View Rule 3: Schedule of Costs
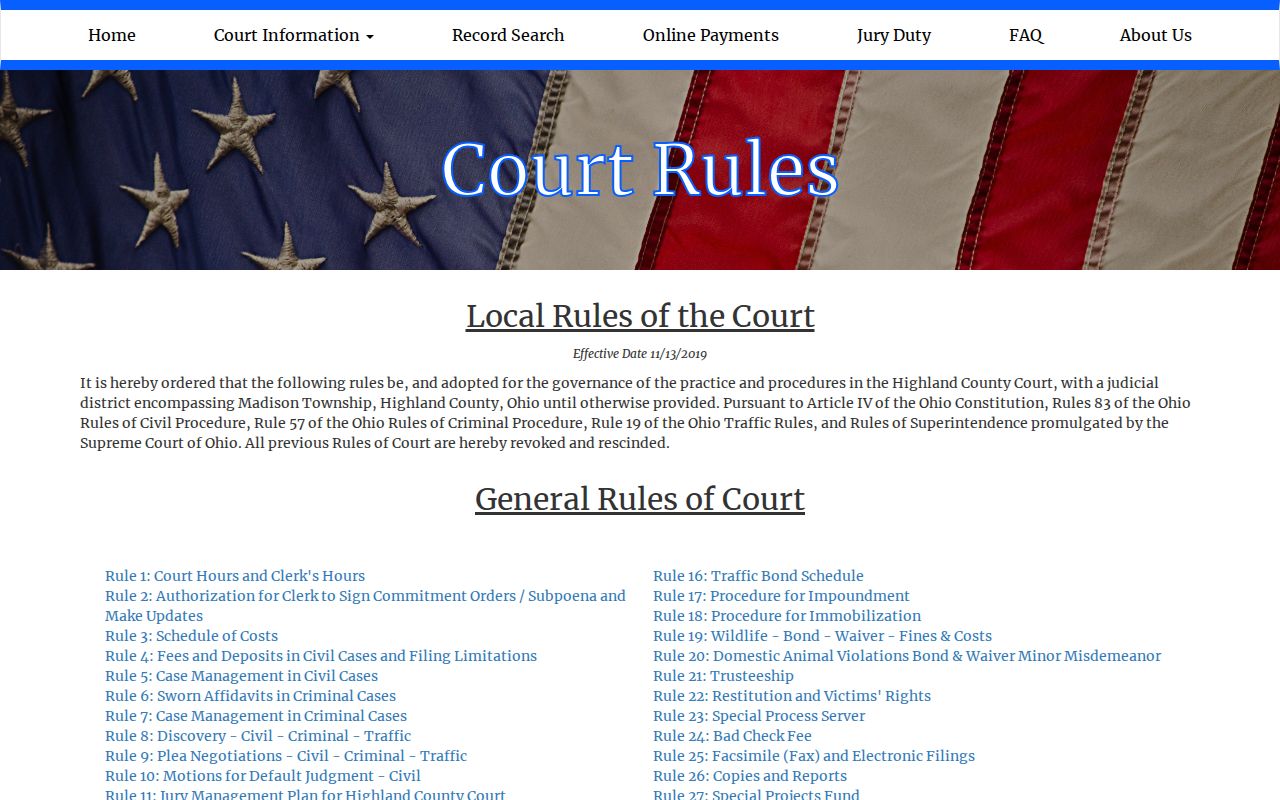The image size is (1280, 800). tap(192, 636)
